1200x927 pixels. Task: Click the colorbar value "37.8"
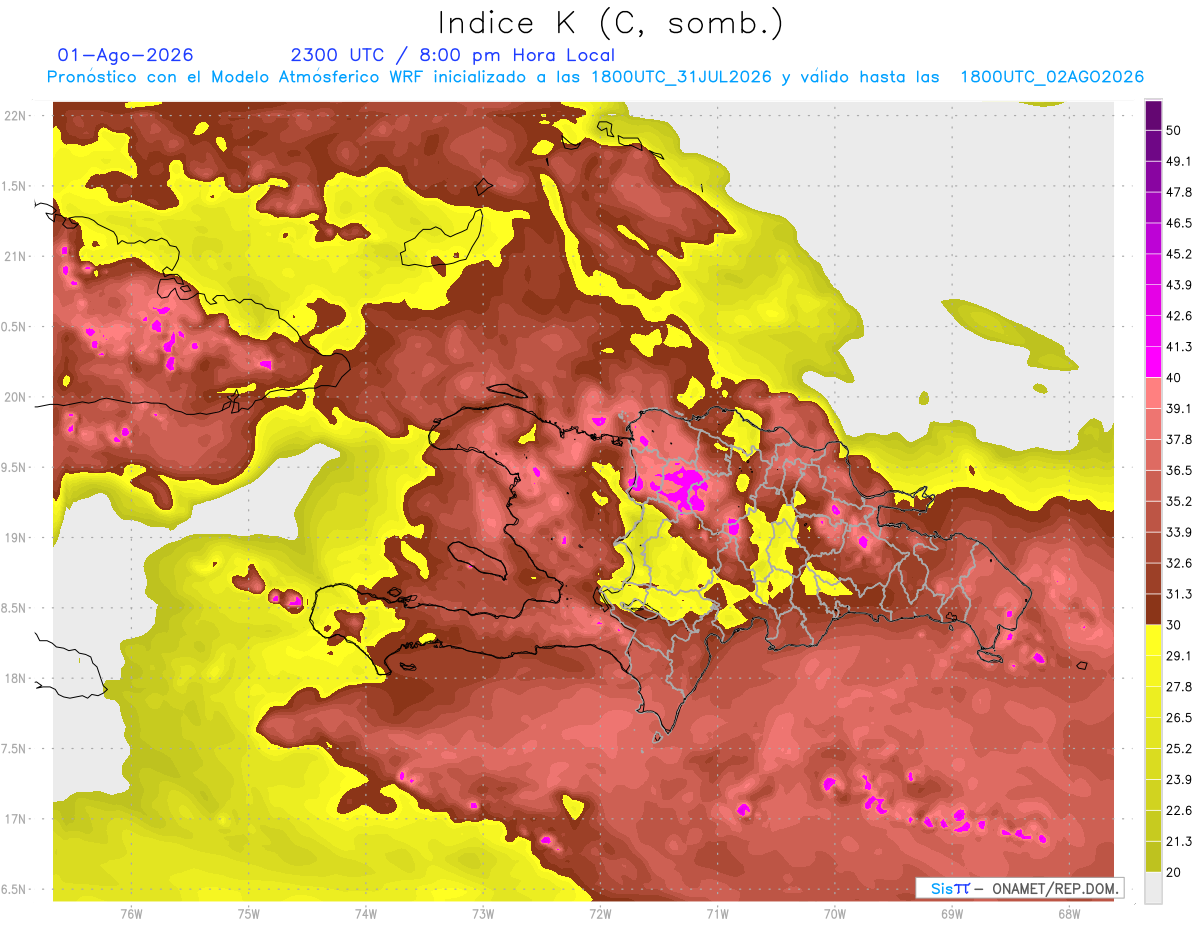(1179, 440)
